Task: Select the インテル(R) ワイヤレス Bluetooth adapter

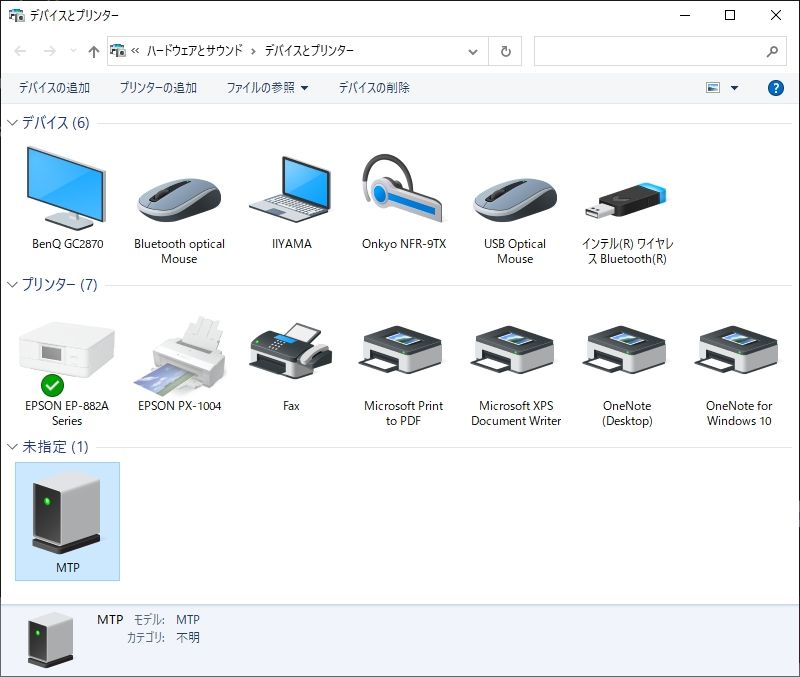Action: click(626, 200)
